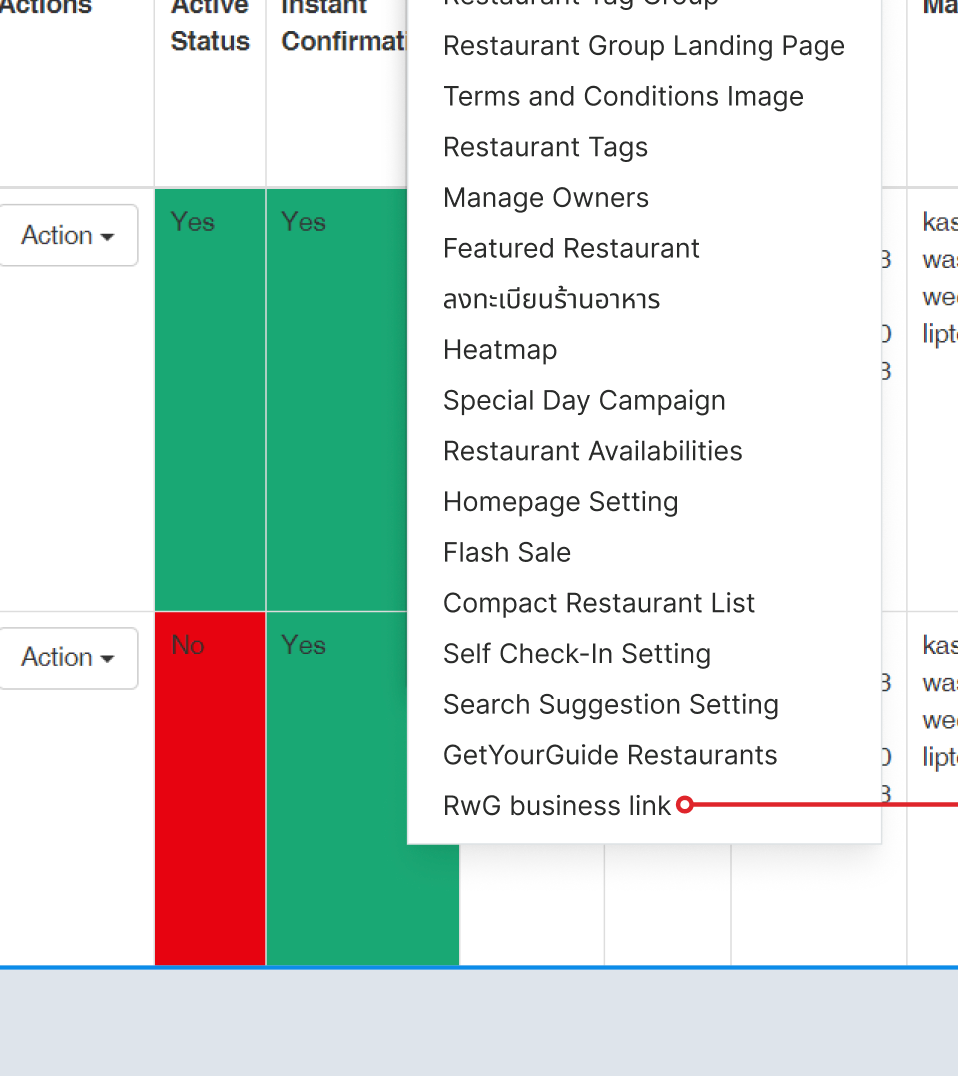Image resolution: width=958 pixels, height=1076 pixels.
Task: Open Self Check-In Setting
Action: (x=577, y=654)
